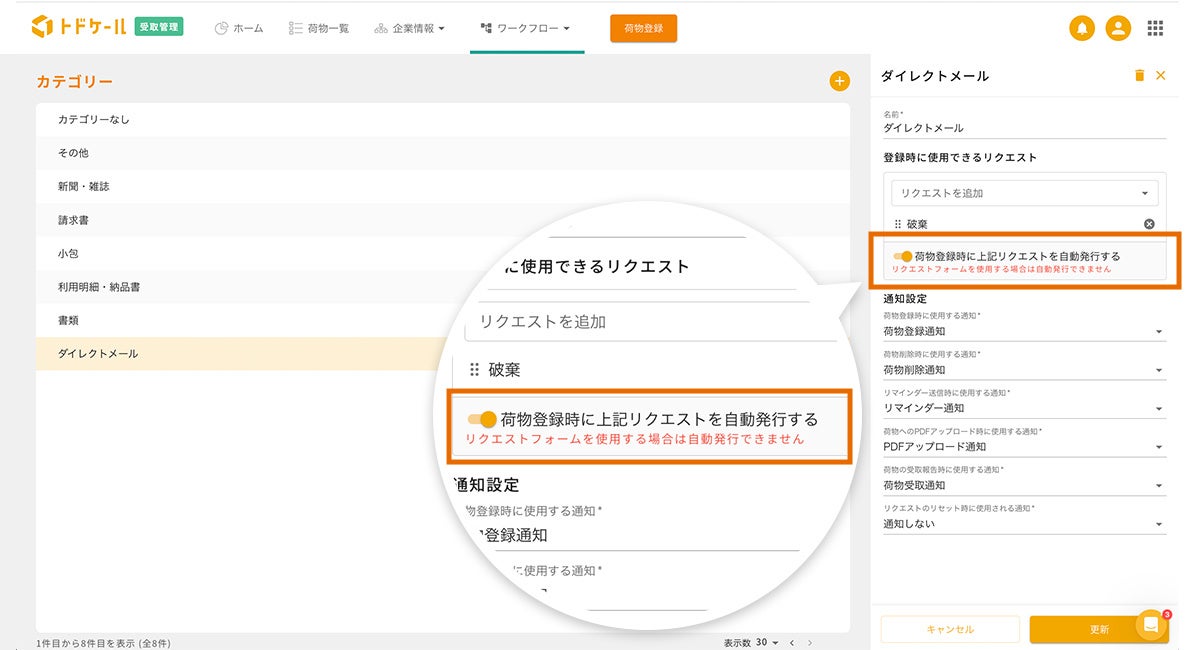The width and height of the screenshot is (1195, 650).
Task: Select the 書類 category row
Action: (443, 321)
